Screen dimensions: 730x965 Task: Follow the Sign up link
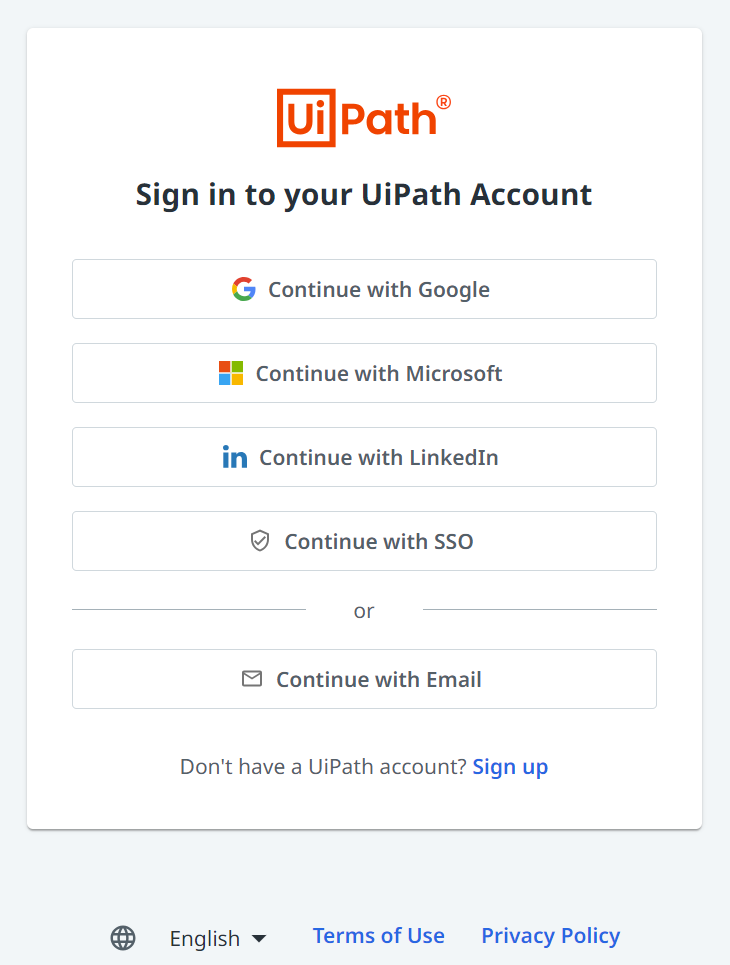click(x=510, y=767)
